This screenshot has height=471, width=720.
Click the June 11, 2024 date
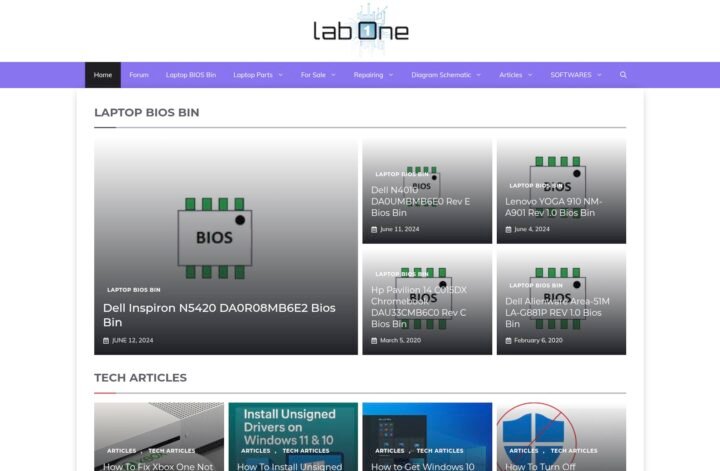(399, 230)
